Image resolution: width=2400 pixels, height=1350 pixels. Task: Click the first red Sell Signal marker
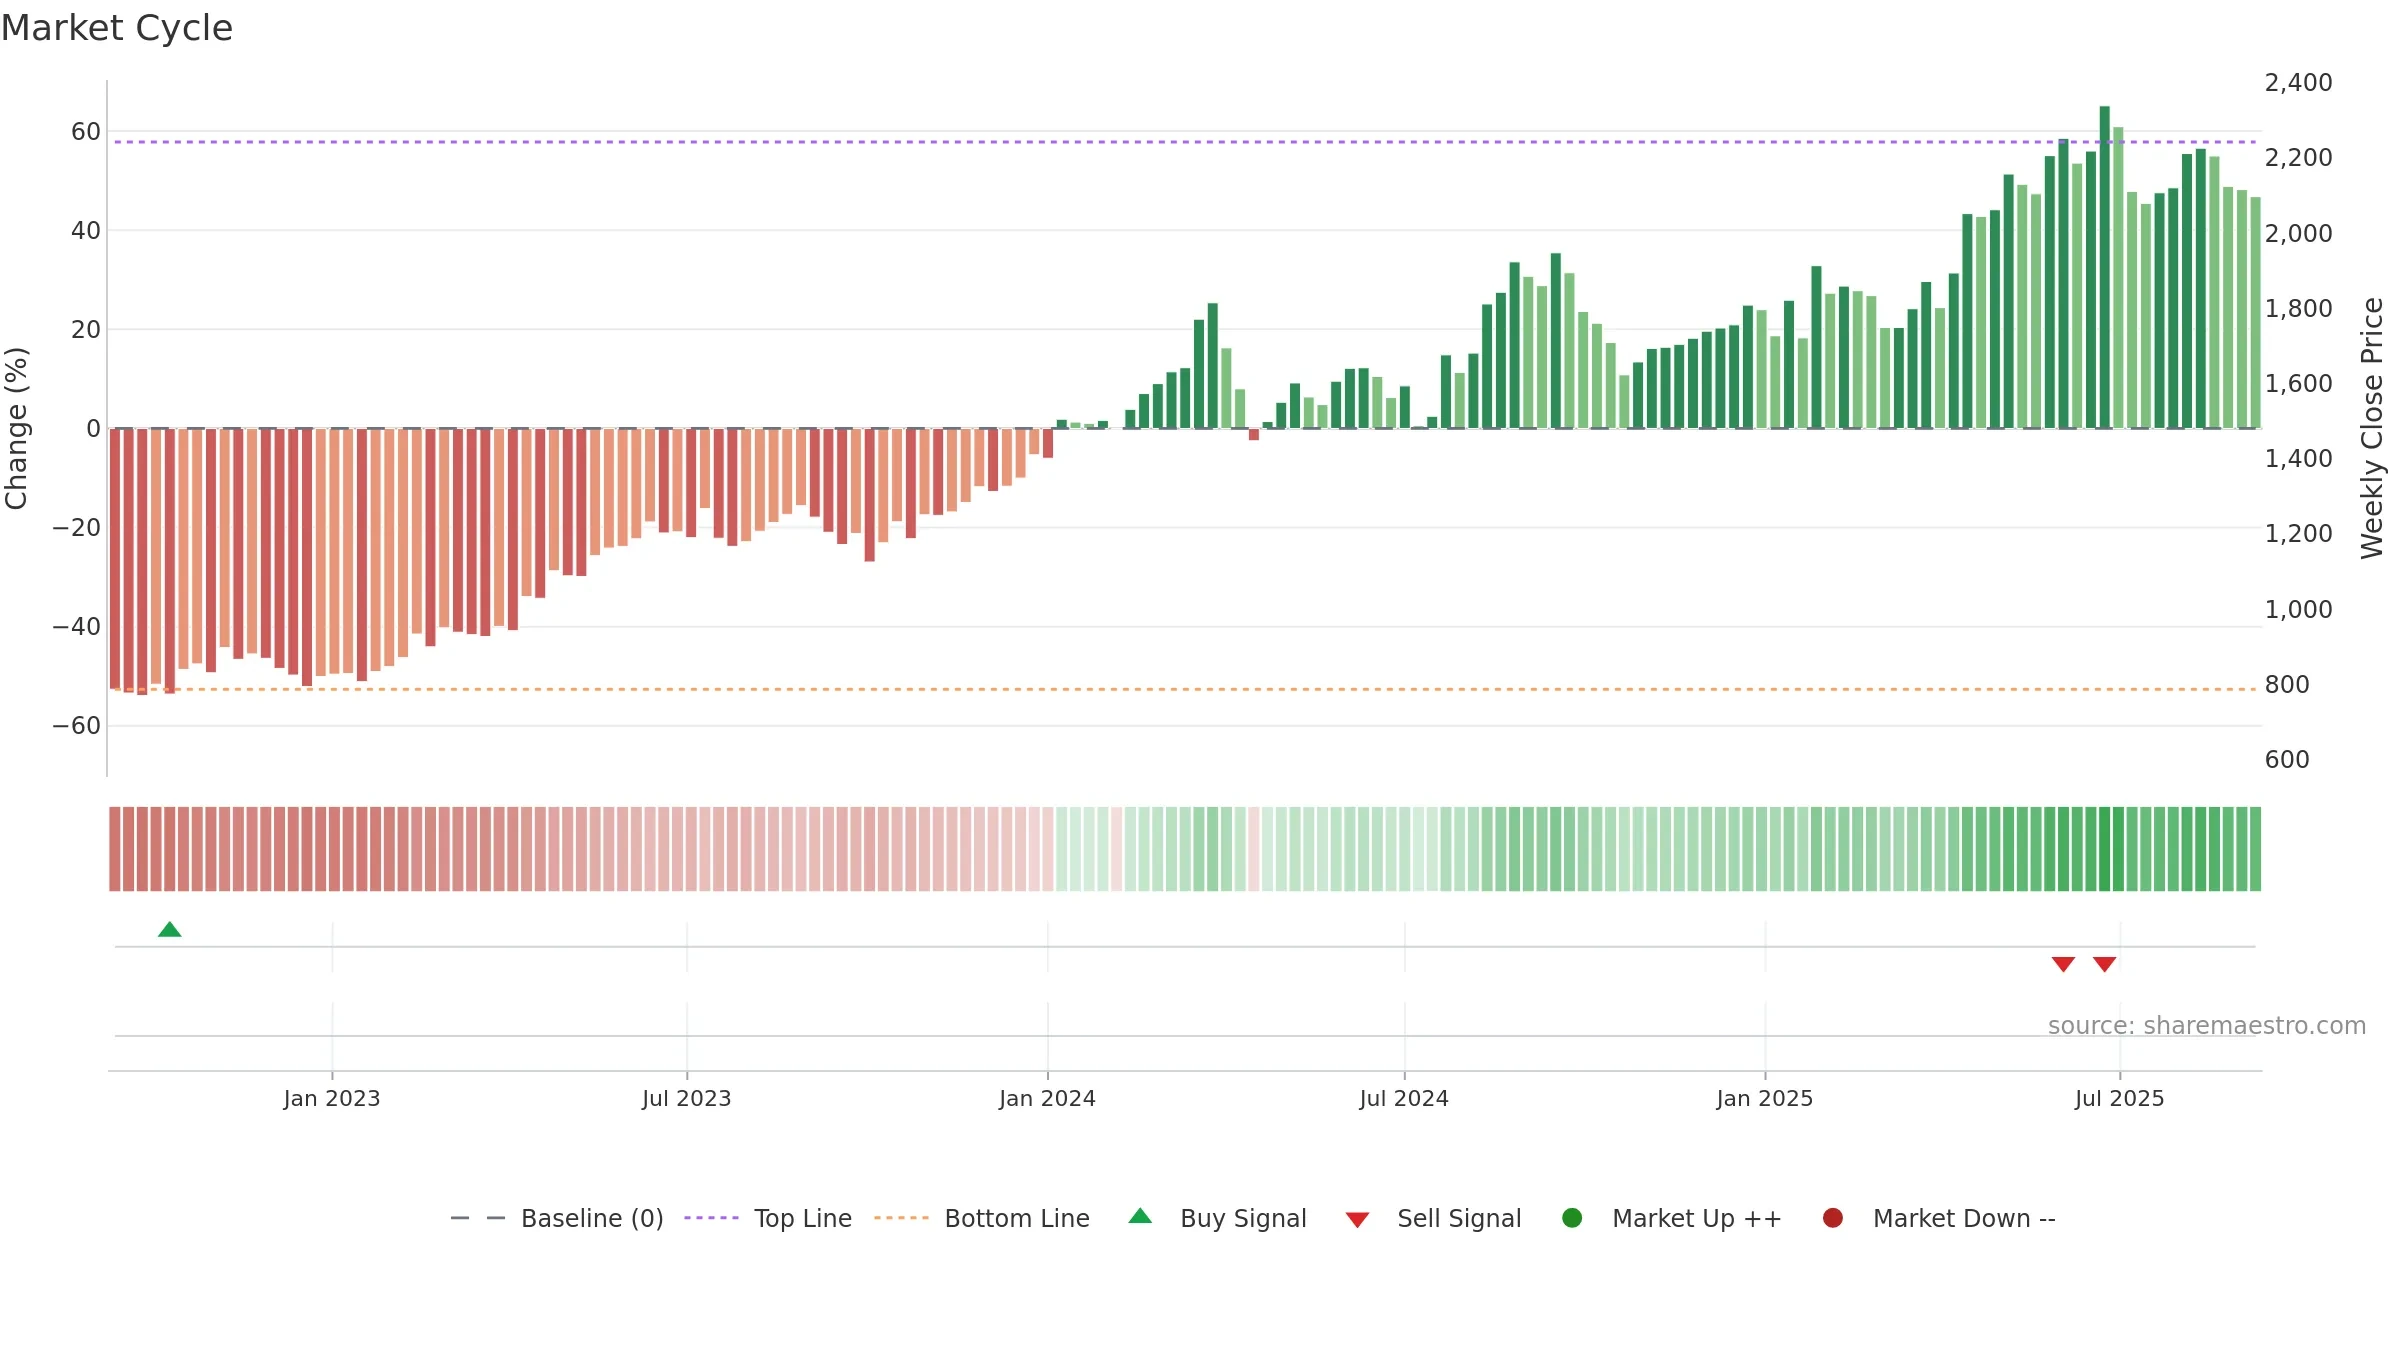2063,964
